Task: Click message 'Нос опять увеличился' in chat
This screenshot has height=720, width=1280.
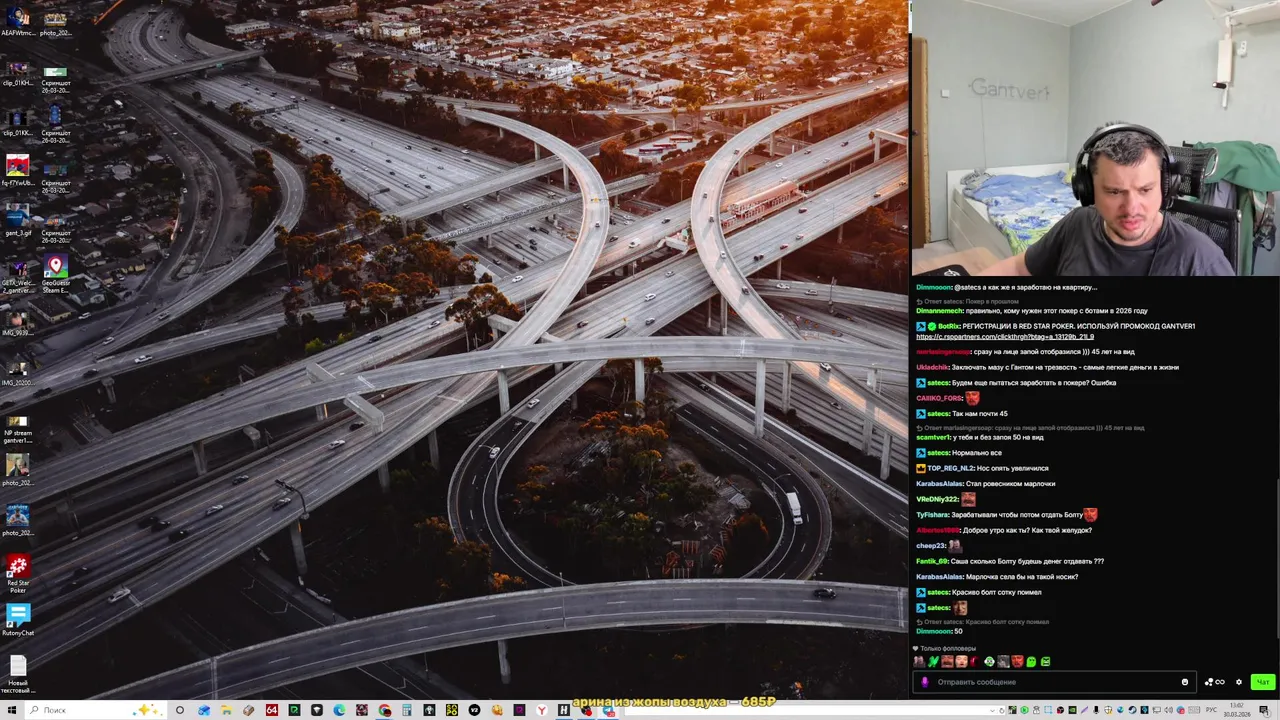Action: (1012, 468)
